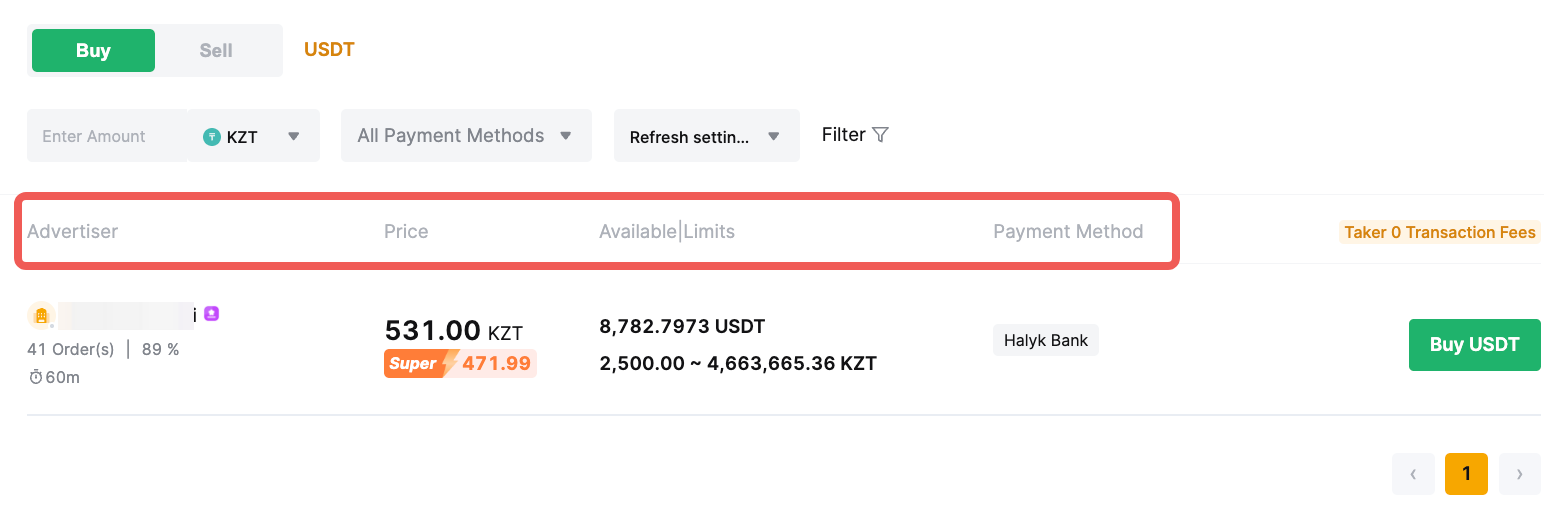Go to the next page arrow
The image size is (1544, 514).
click(1519, 474)
